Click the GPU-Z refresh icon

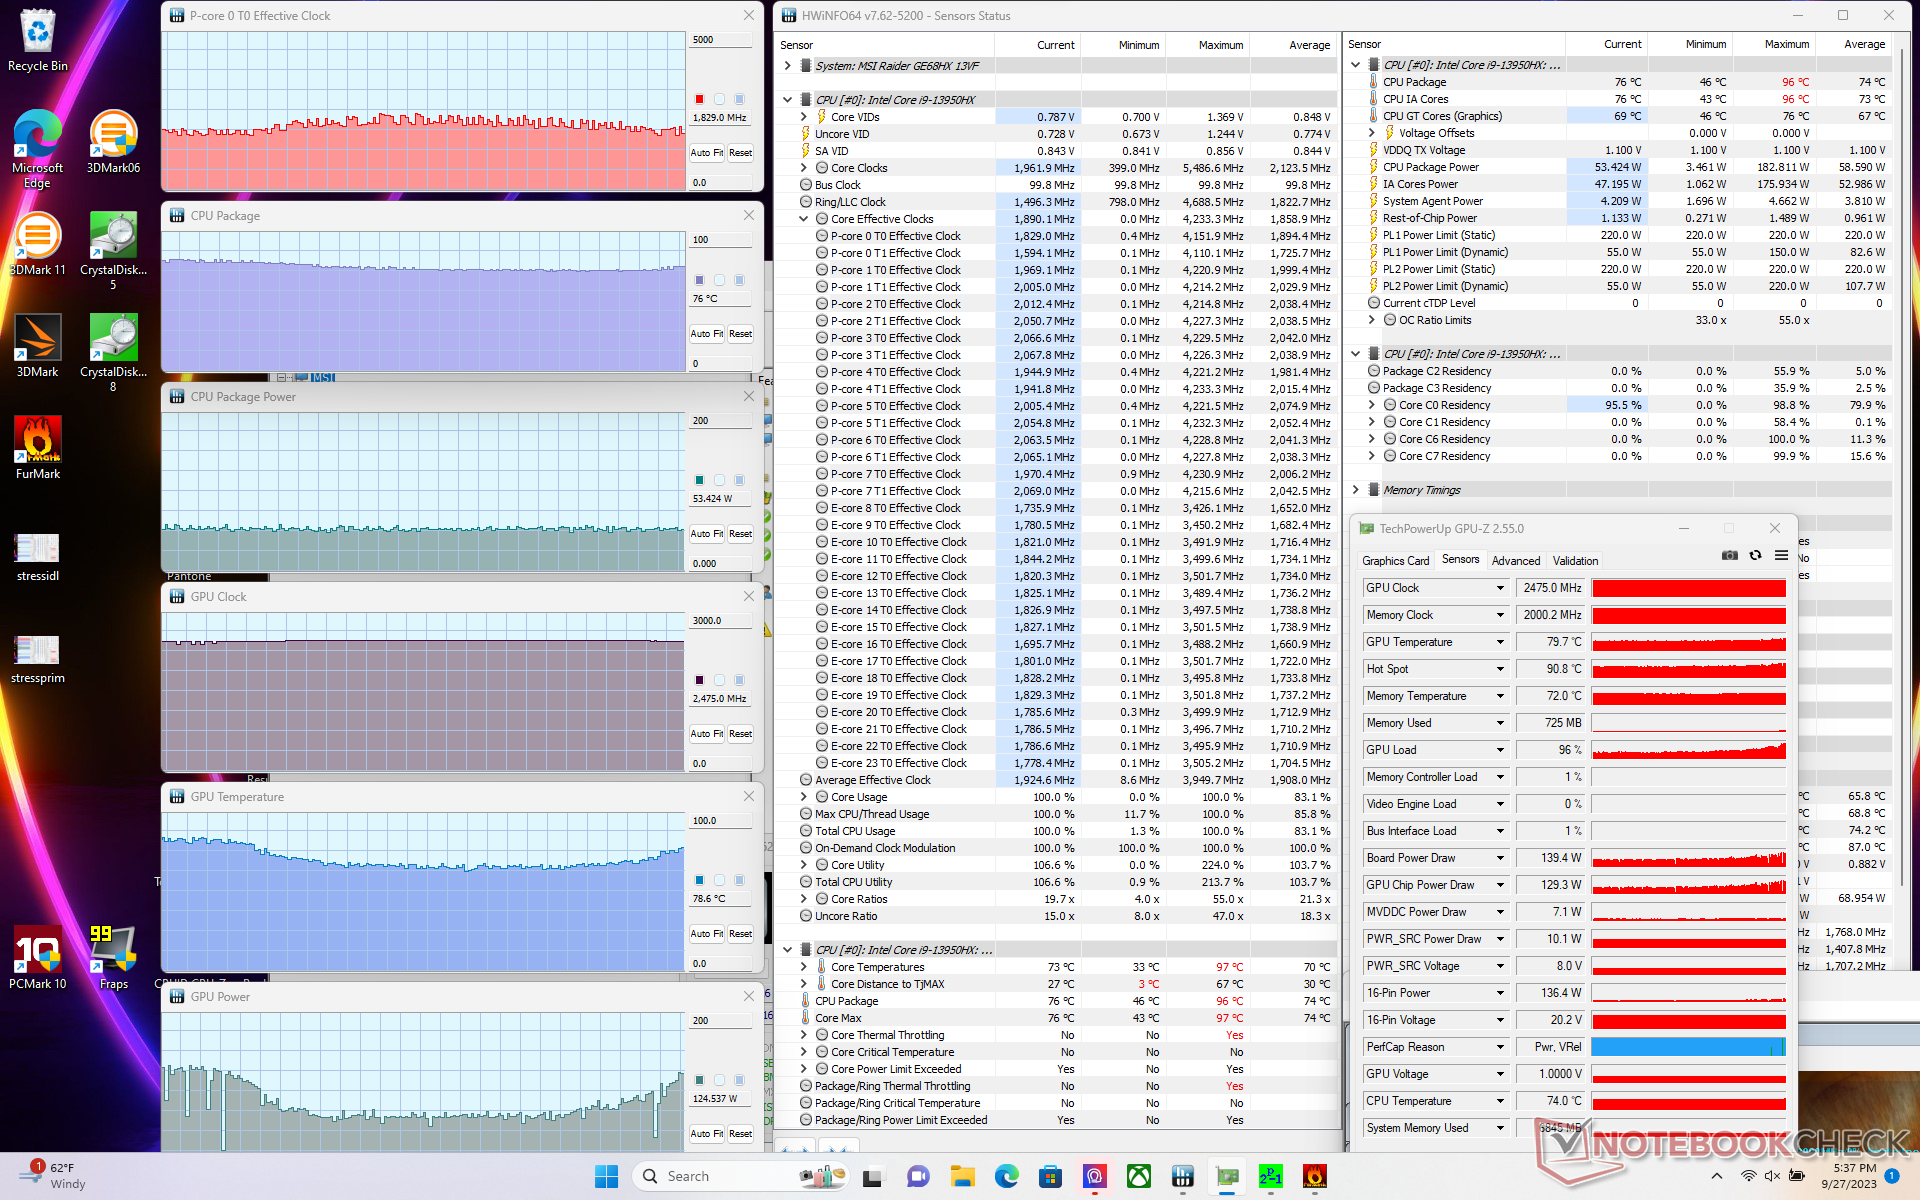[x=1755, y=555]
